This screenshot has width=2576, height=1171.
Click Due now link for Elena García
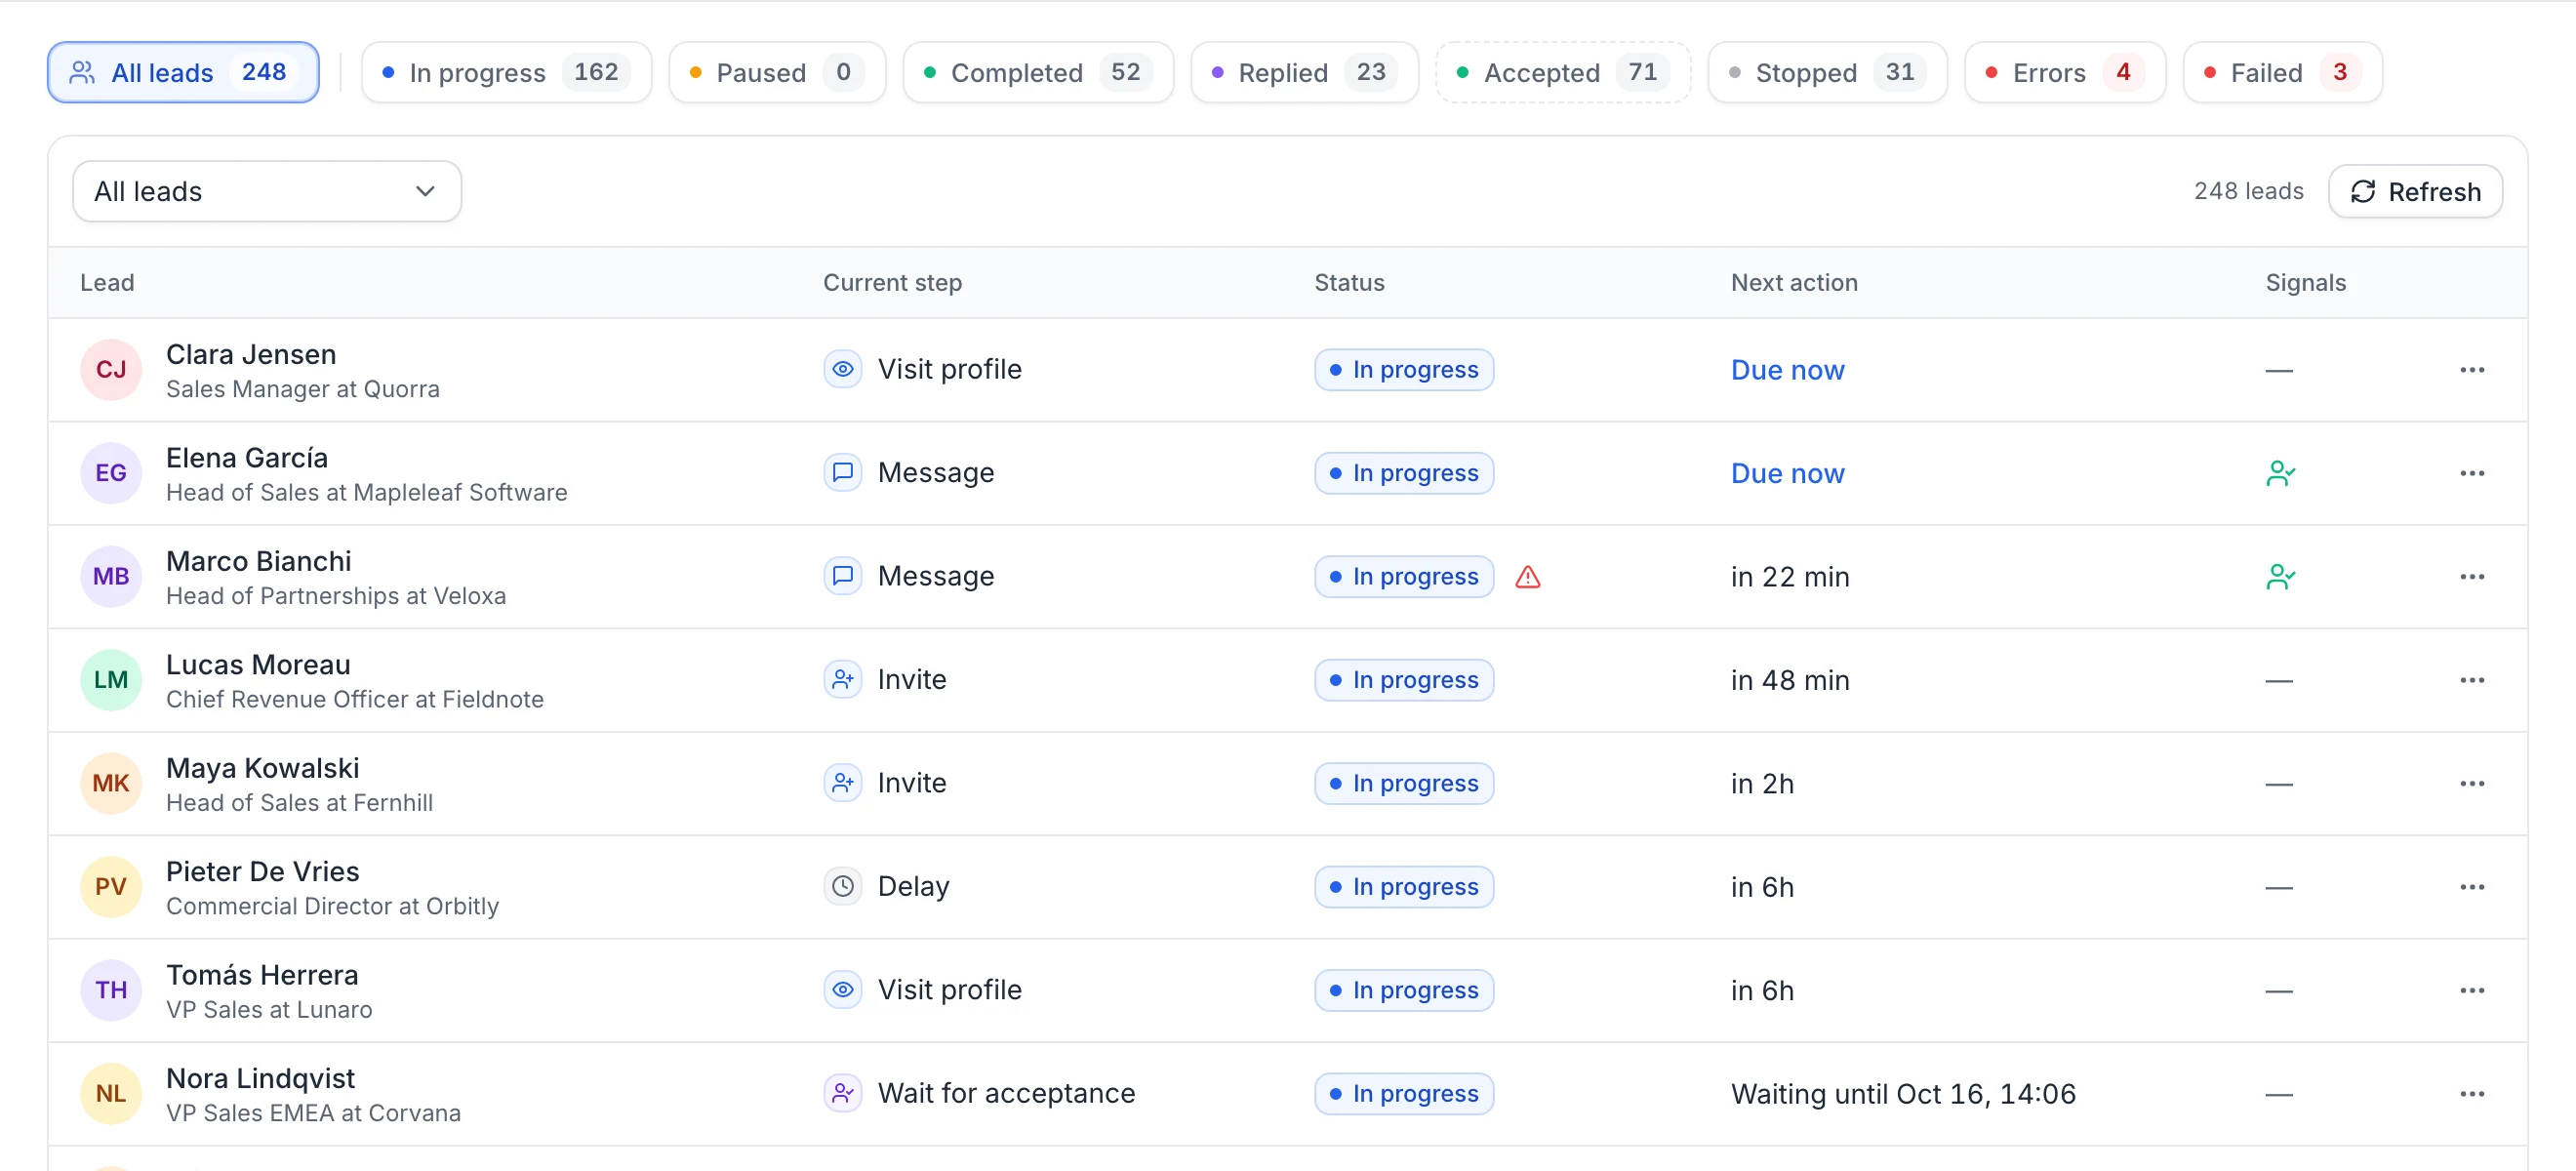click(1787, 473)
